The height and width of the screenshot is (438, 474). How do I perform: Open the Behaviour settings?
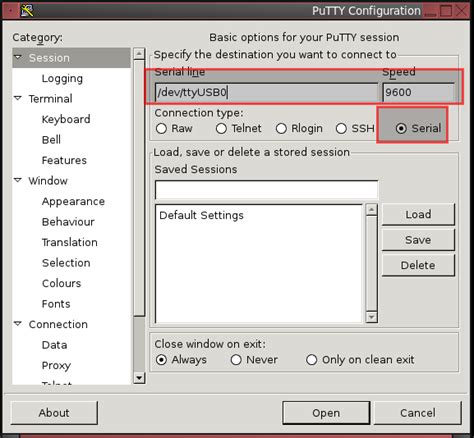(68, 222)
